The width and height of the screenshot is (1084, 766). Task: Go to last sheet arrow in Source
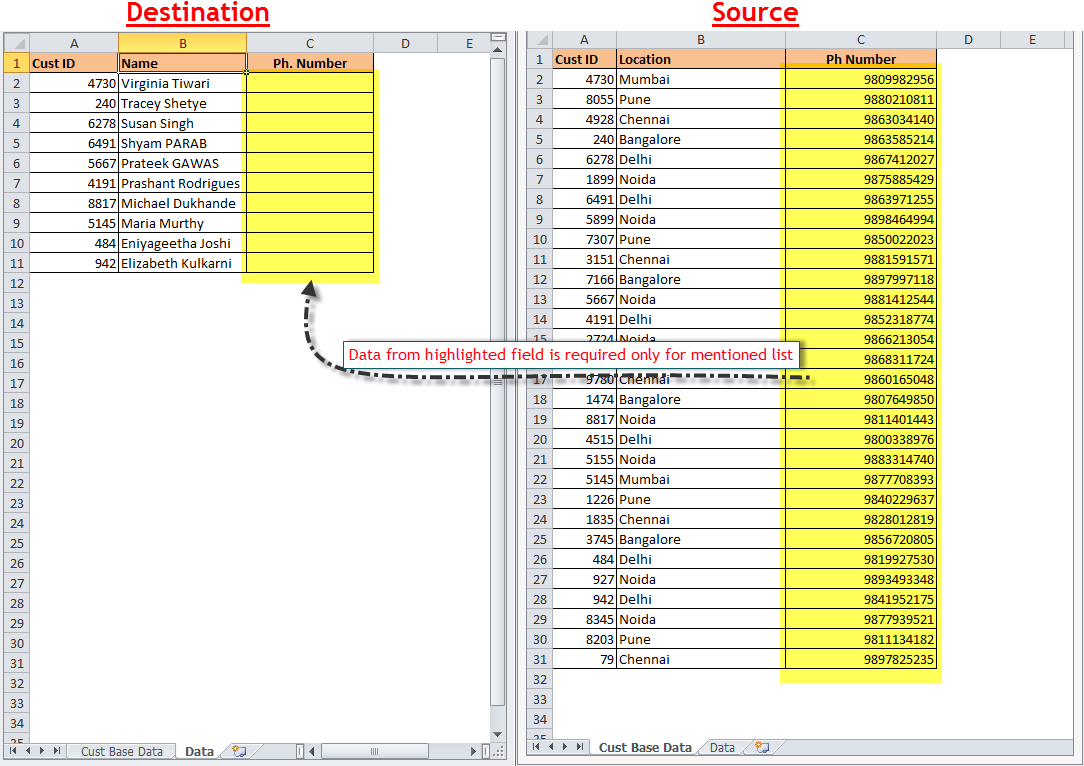pyautogui.click(x=580, y=747)
